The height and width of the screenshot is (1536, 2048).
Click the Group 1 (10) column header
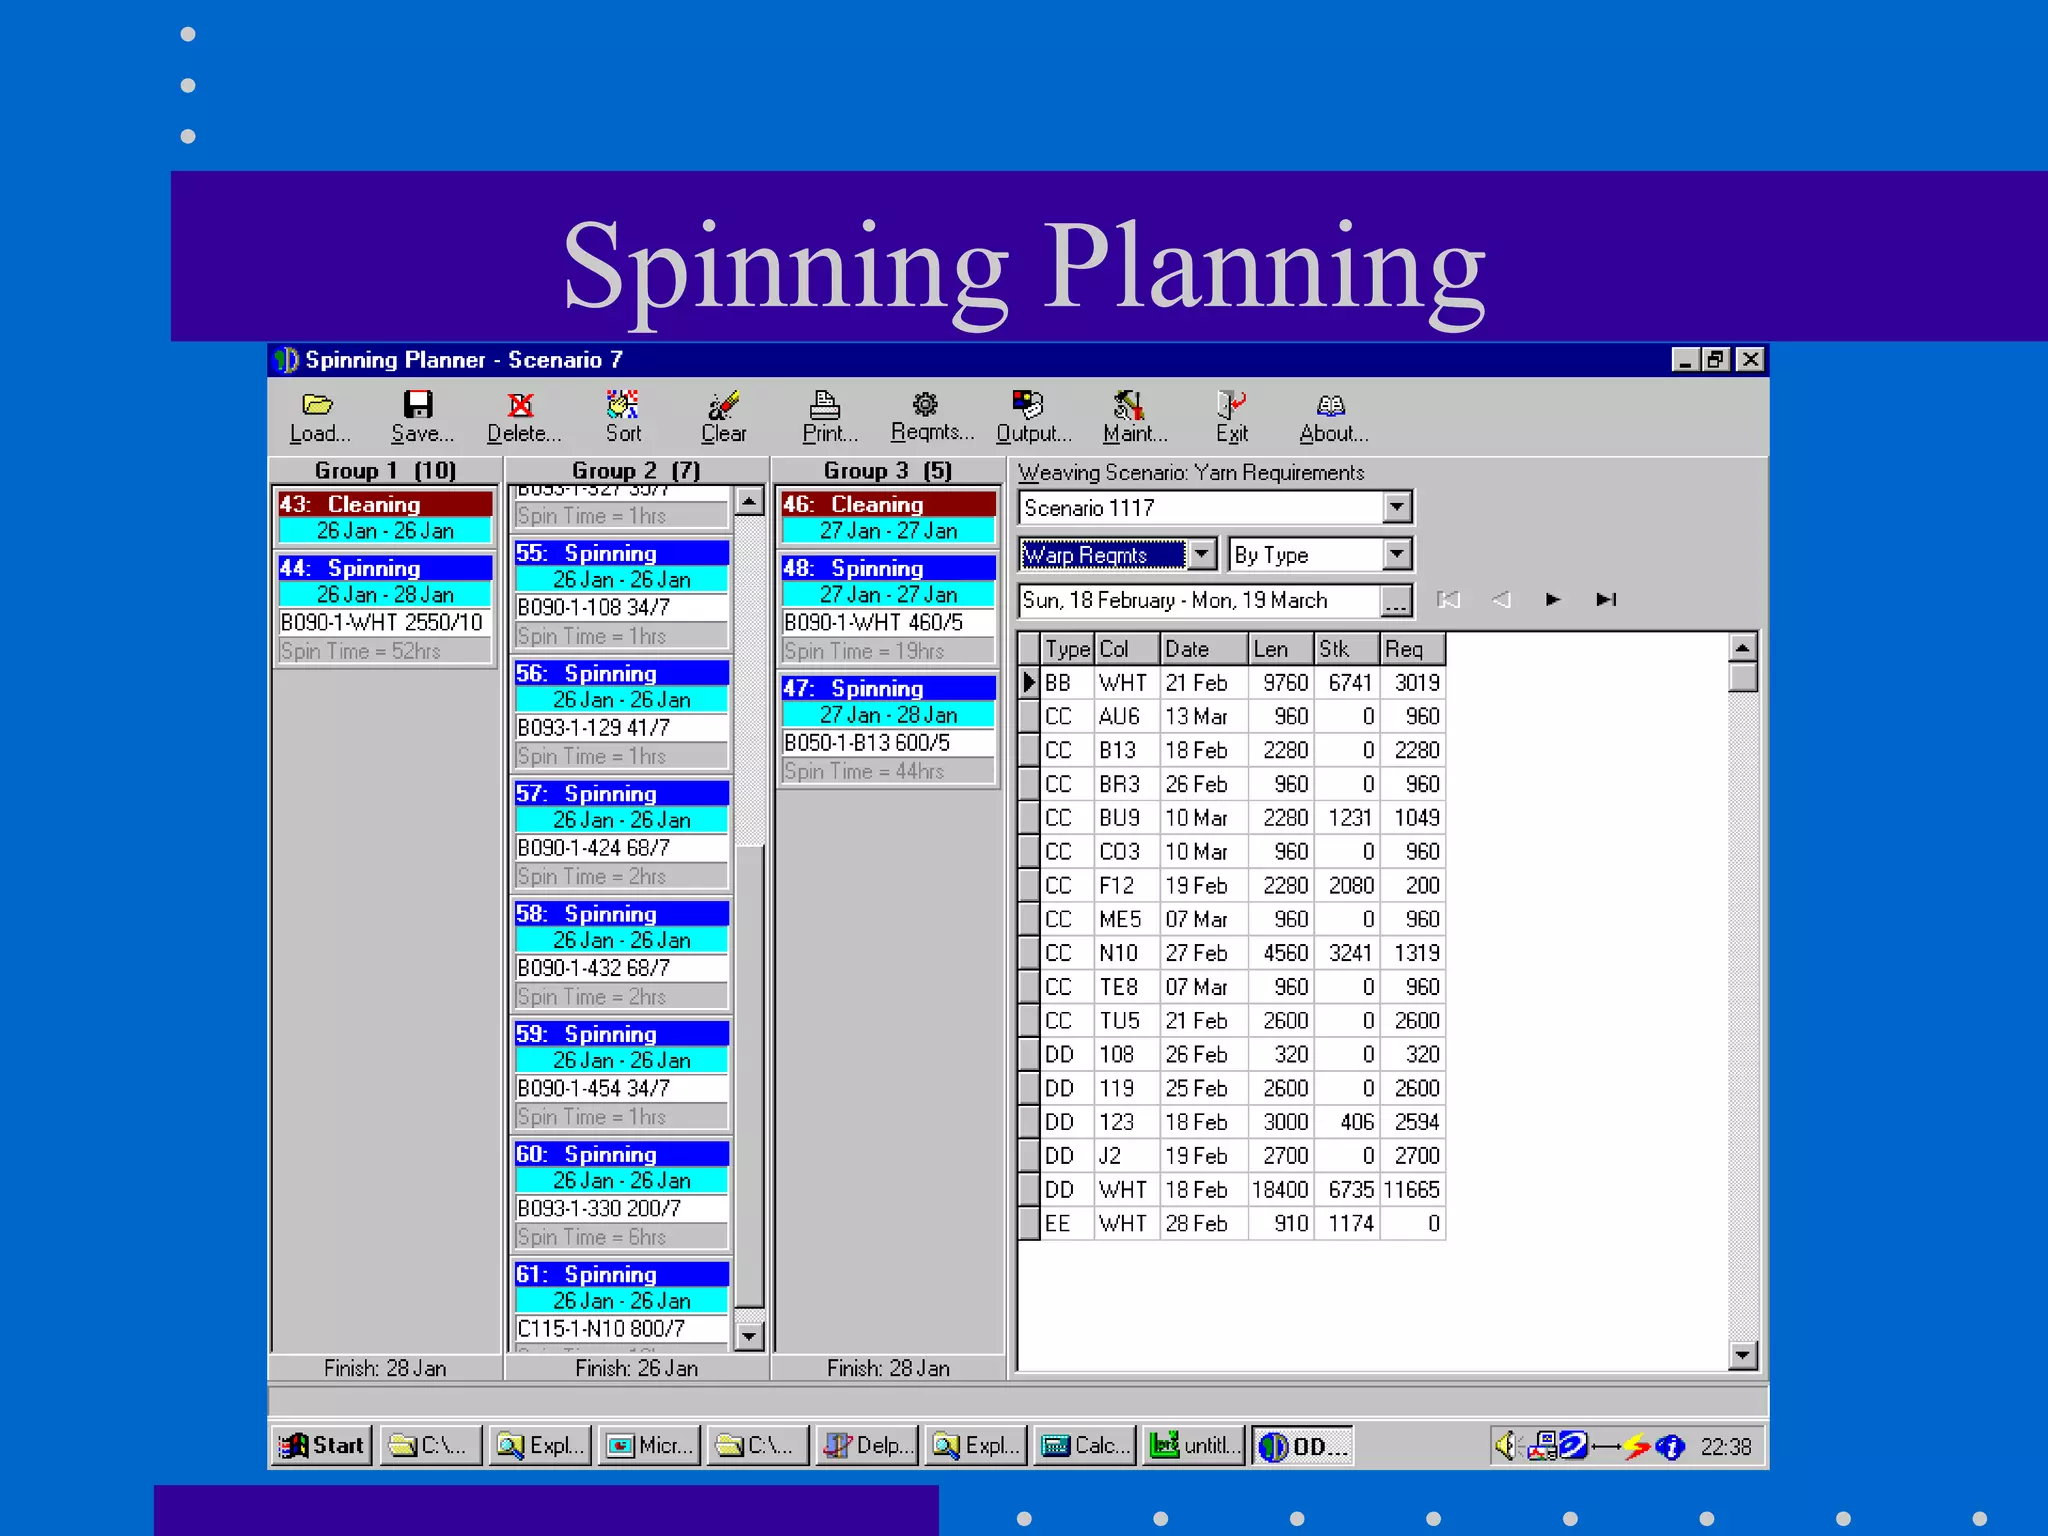click(x=385, y=470)
